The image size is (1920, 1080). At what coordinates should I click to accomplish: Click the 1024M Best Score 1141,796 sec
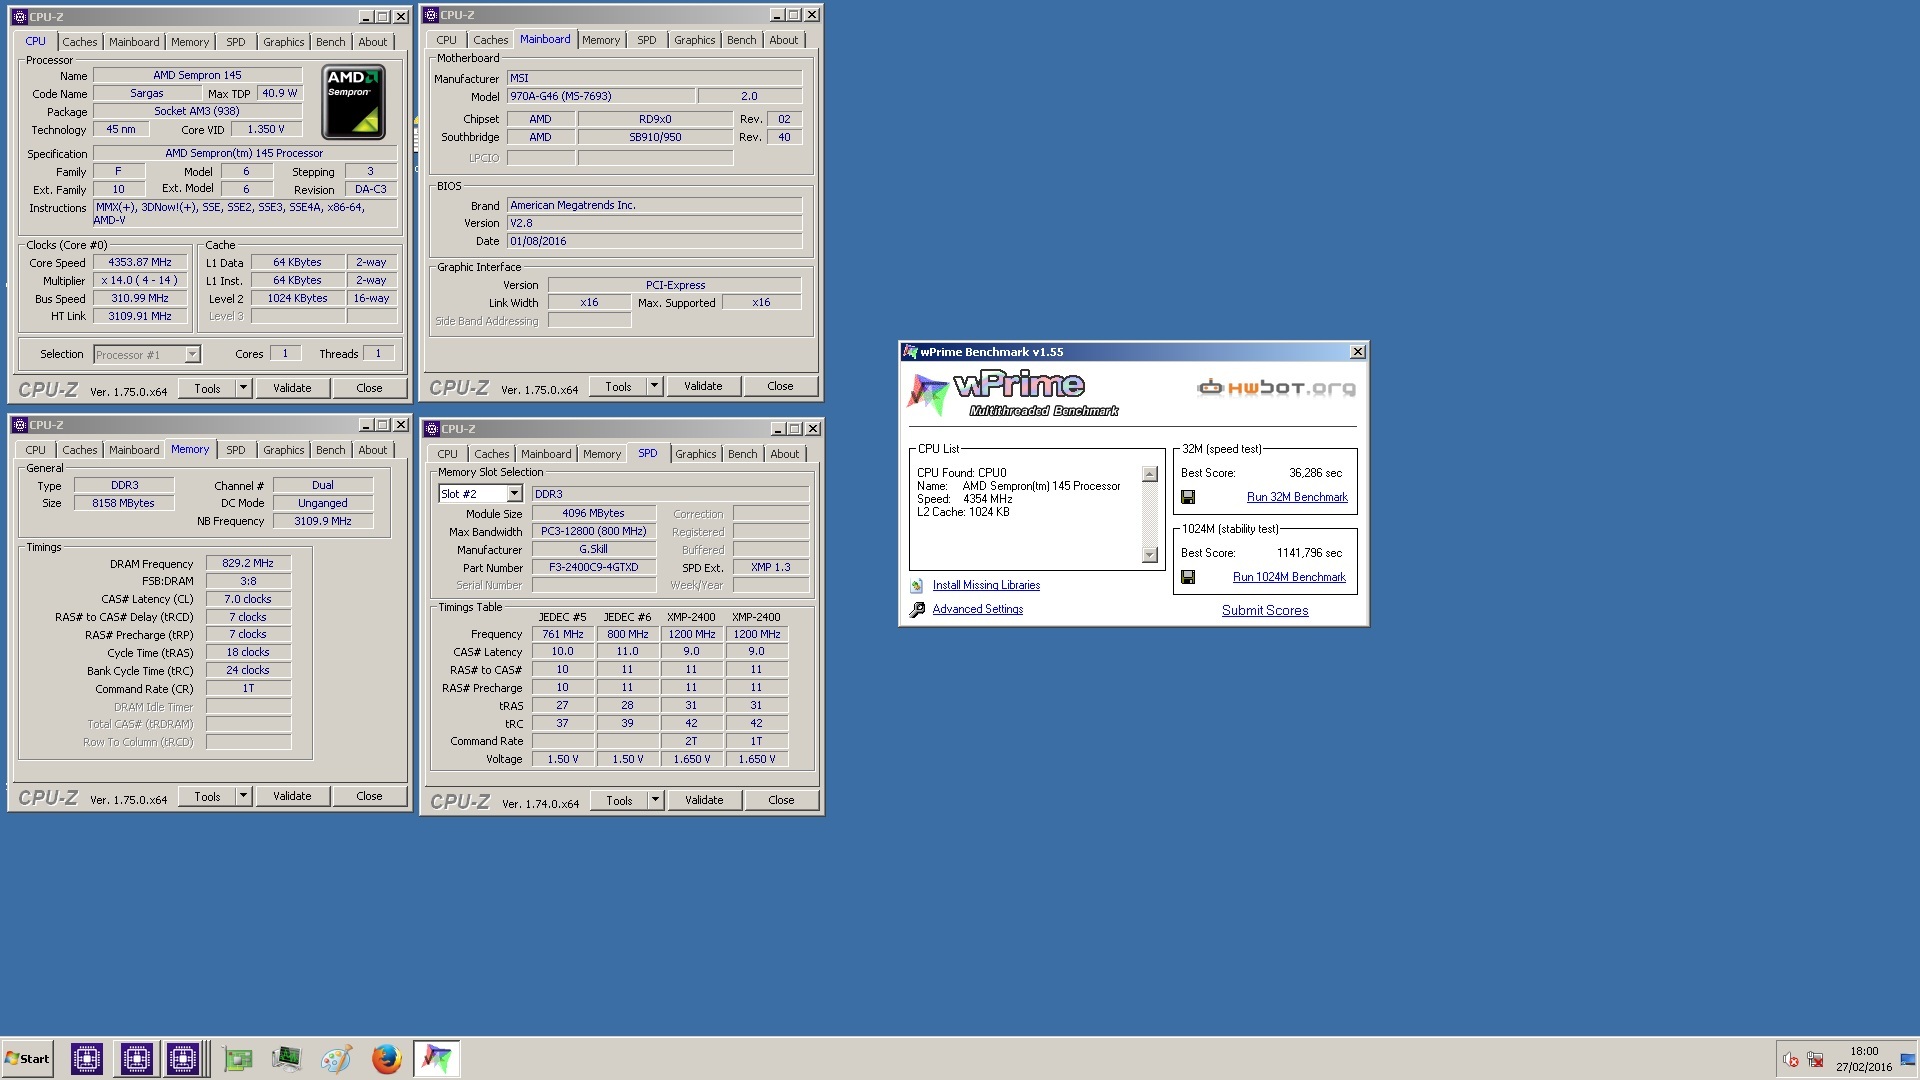click(x=1309, y=552)
